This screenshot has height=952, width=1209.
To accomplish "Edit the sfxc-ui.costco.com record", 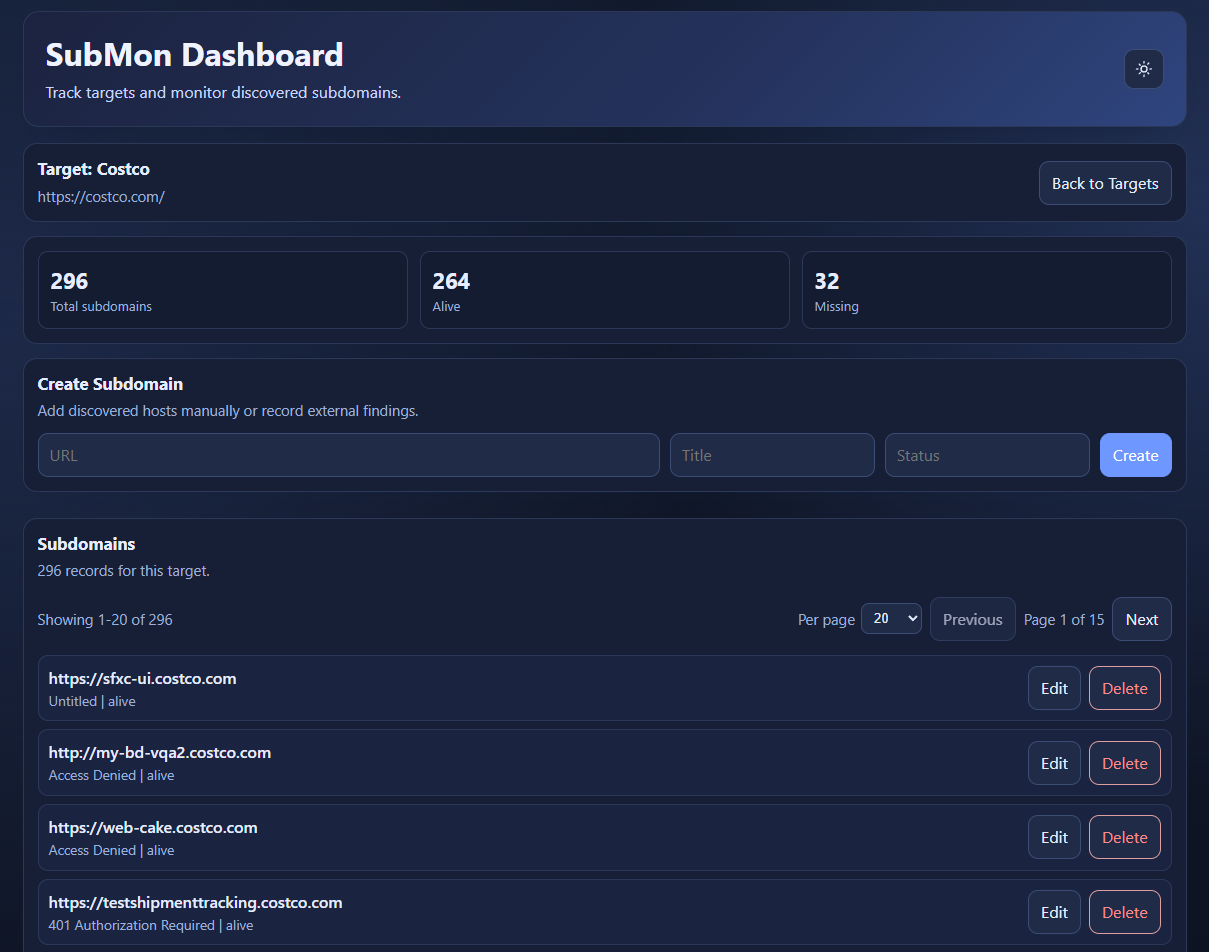I will pyautogui.click(x=1054, y=688).
